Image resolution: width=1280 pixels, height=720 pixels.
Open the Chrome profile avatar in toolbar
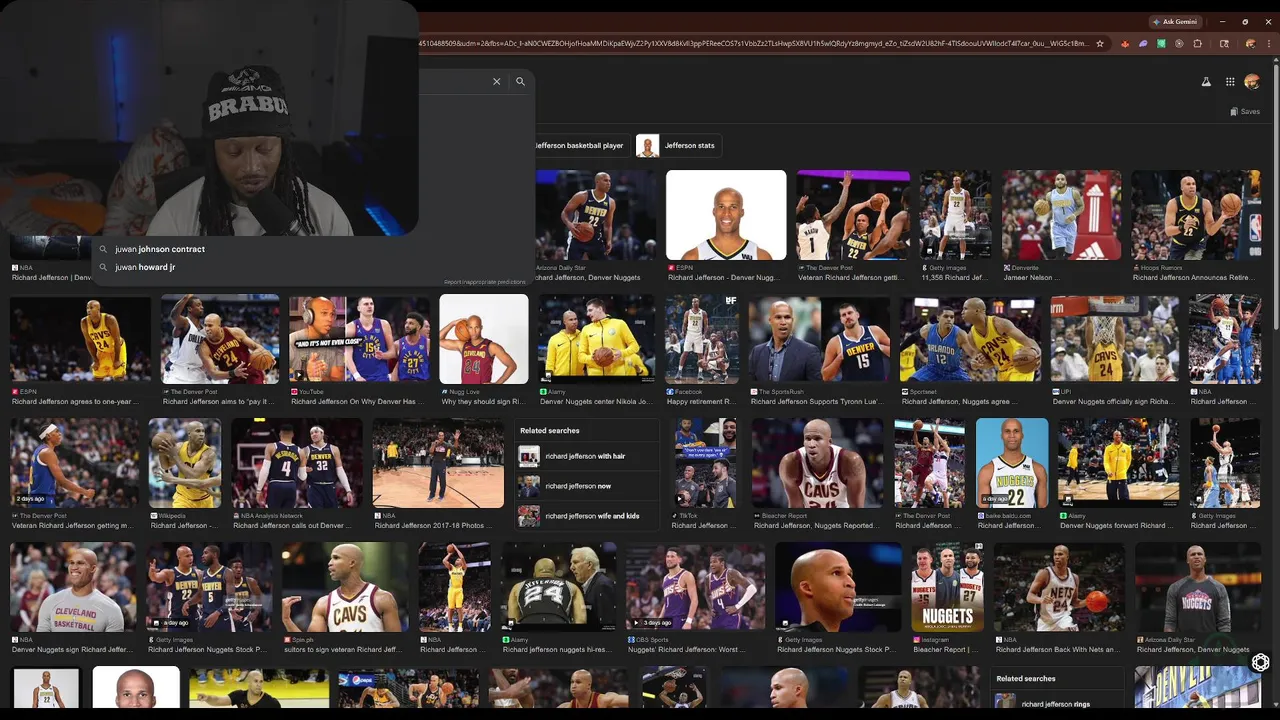(x=1250, y=44)
